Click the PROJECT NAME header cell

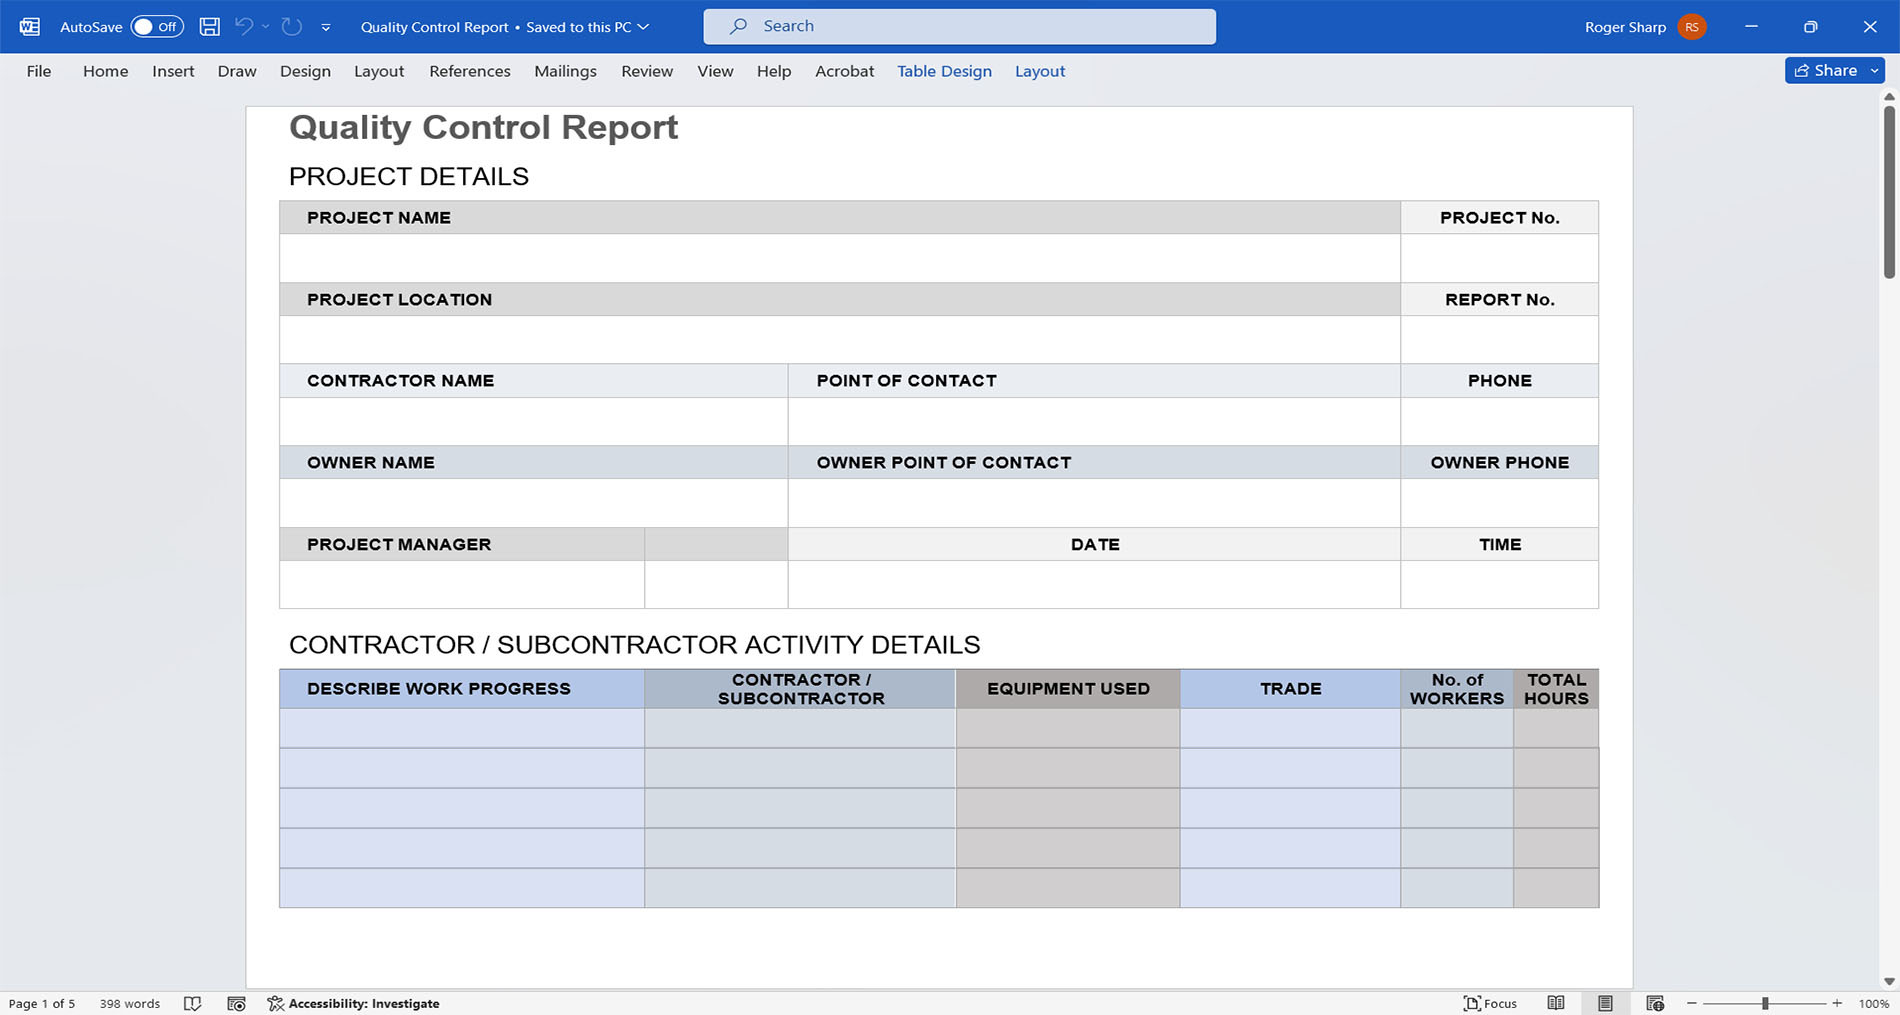(840, 217)
